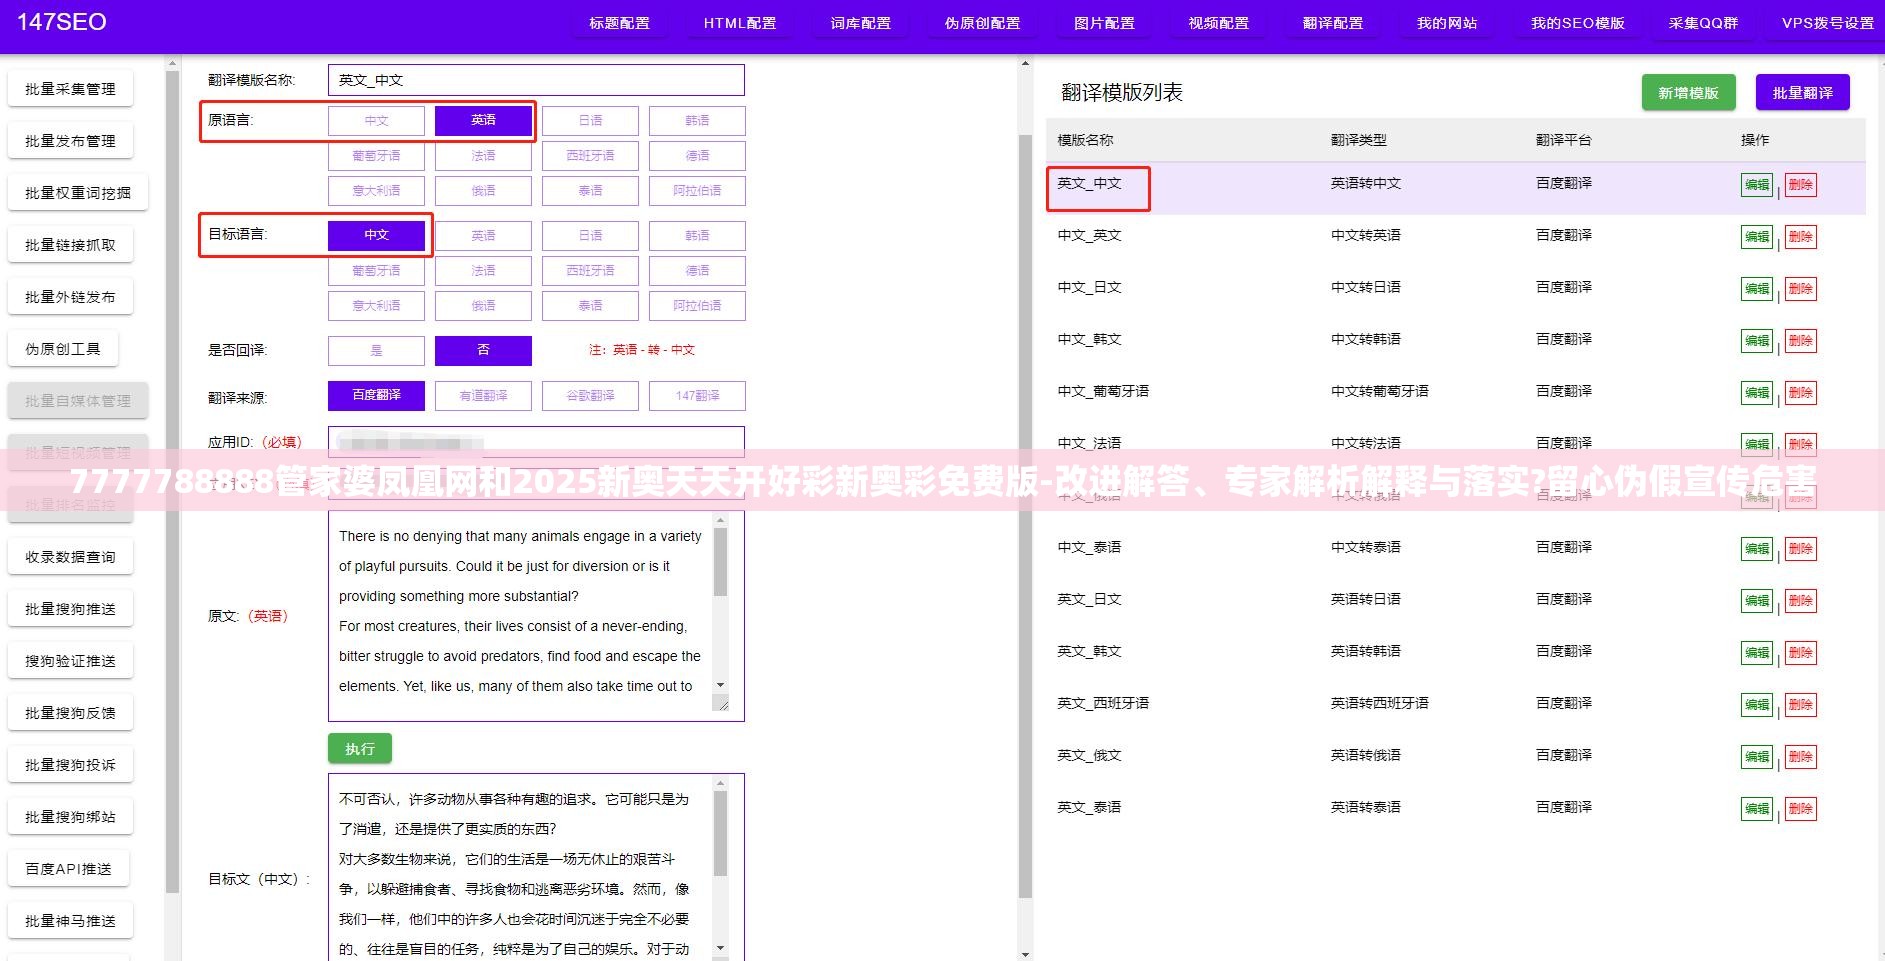This screenshot has width=1885, height=961.
Task: Go to 我的网站 in the top bar
Action: [1447, 23]
